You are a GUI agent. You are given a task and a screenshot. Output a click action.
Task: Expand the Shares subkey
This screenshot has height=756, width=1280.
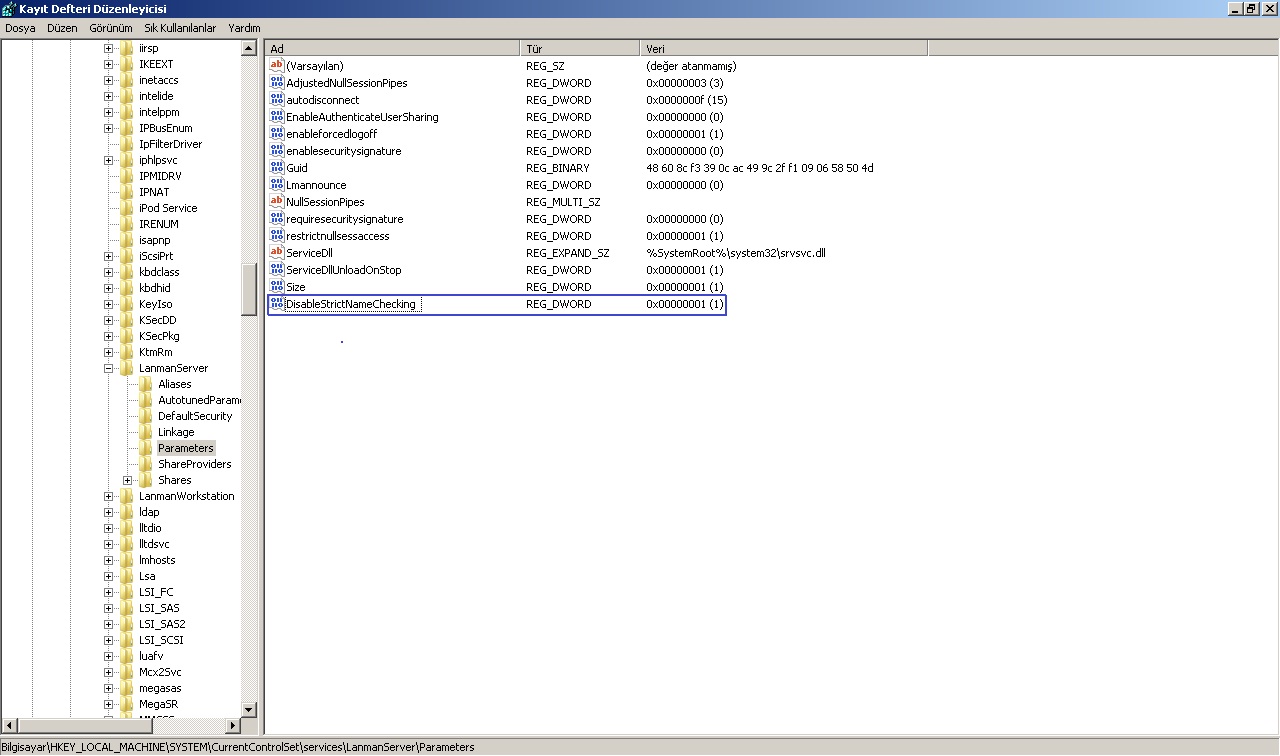[127, 480]
